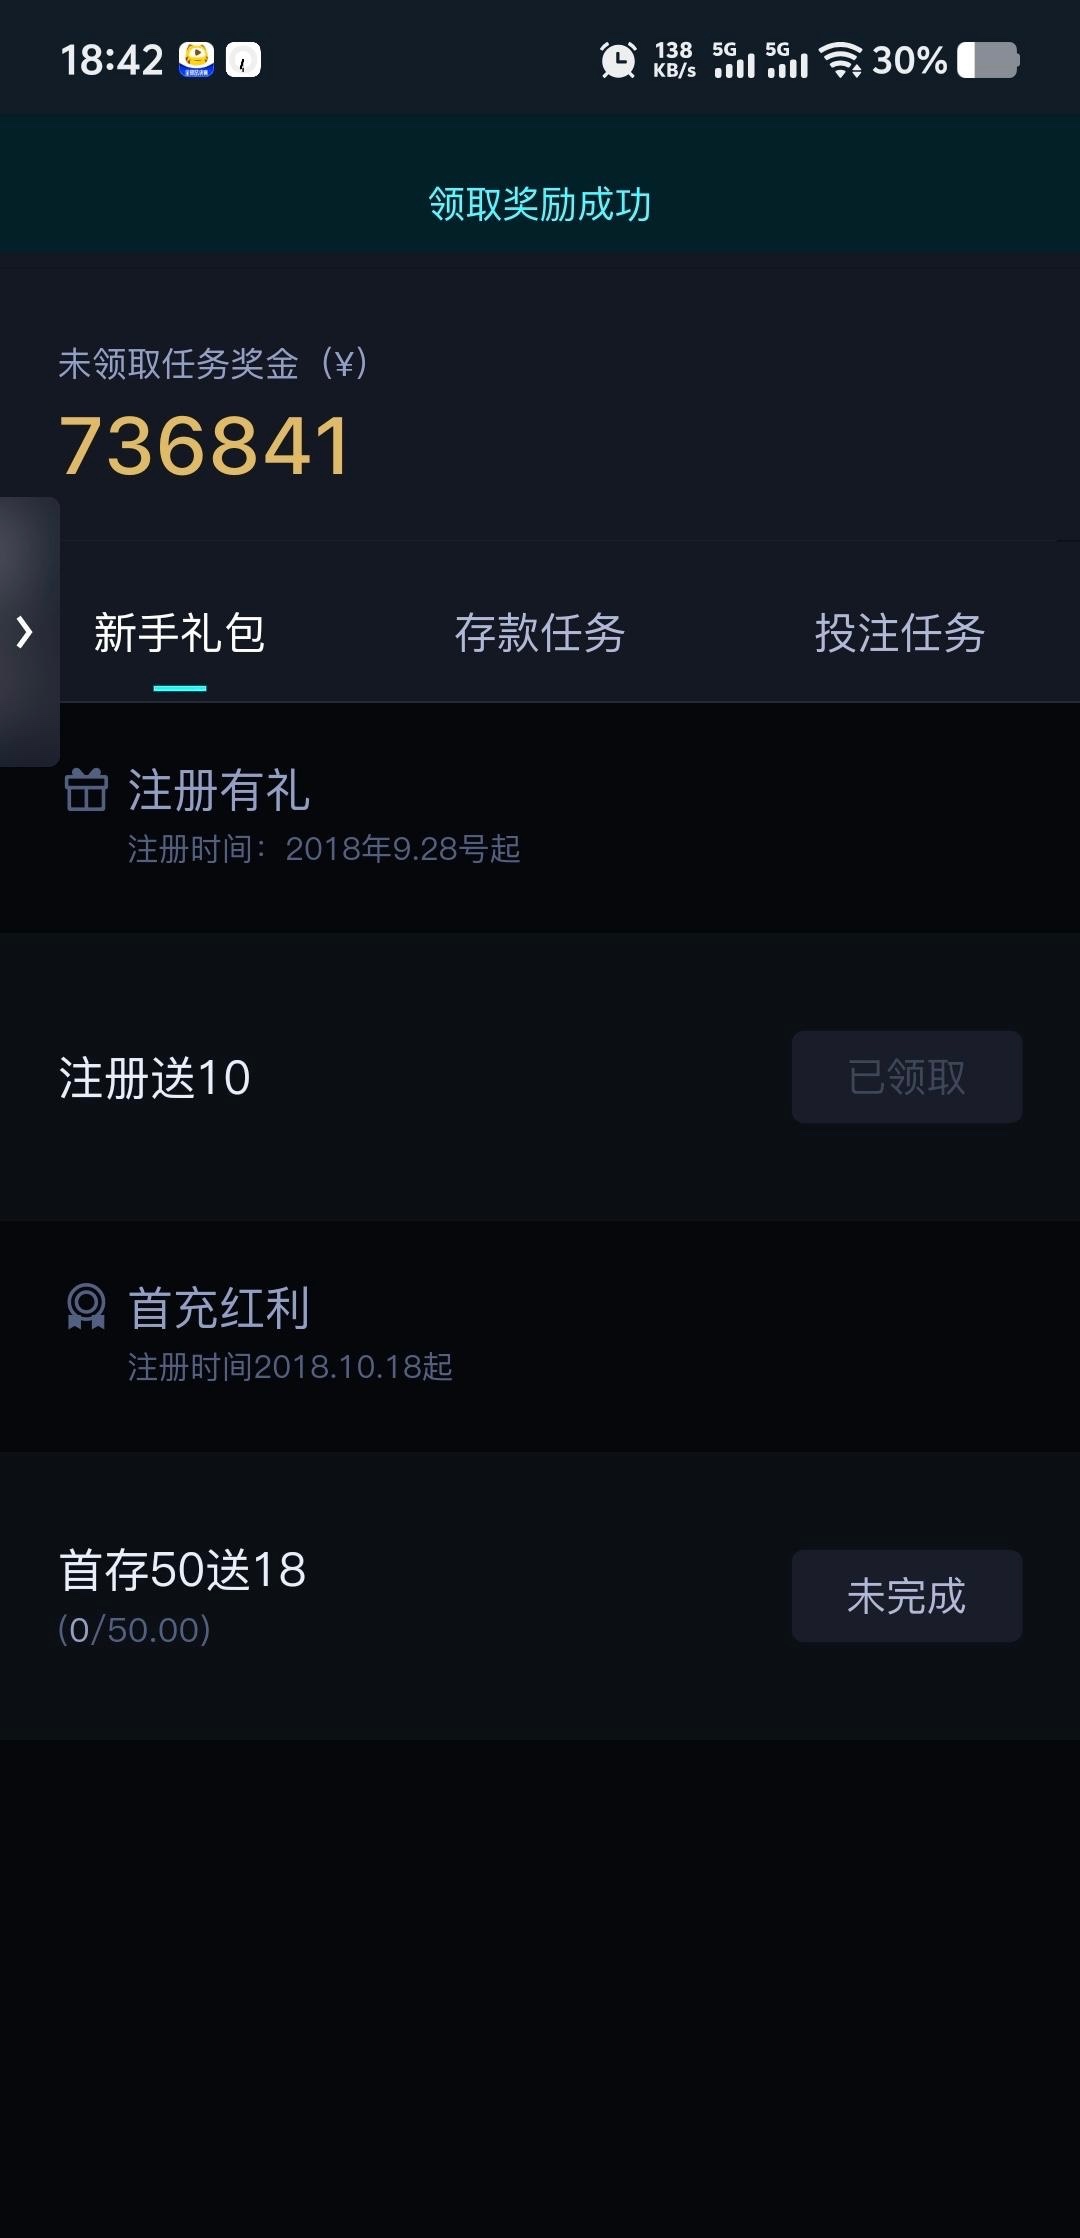Tap the (0/50.00) deposit progress text
Screen dimensions: 1080x2238
pyautogui.click(x=134, y=1630)
